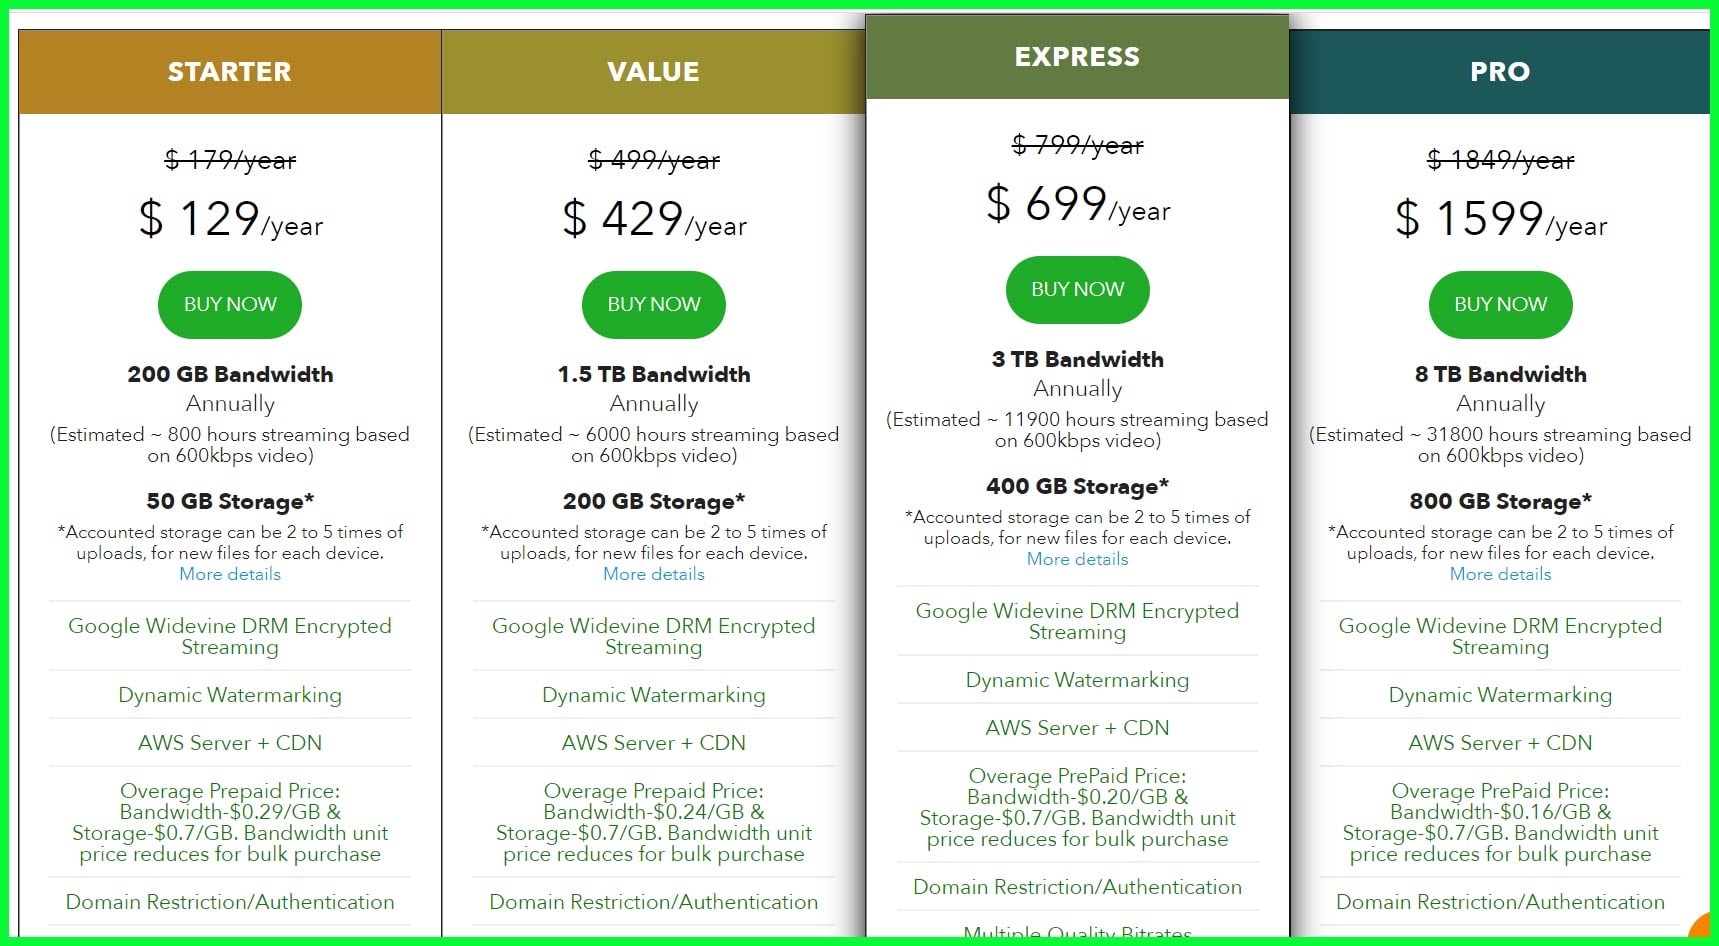Click Google Widevine DRM text in Express column

tap(1077, 621)
